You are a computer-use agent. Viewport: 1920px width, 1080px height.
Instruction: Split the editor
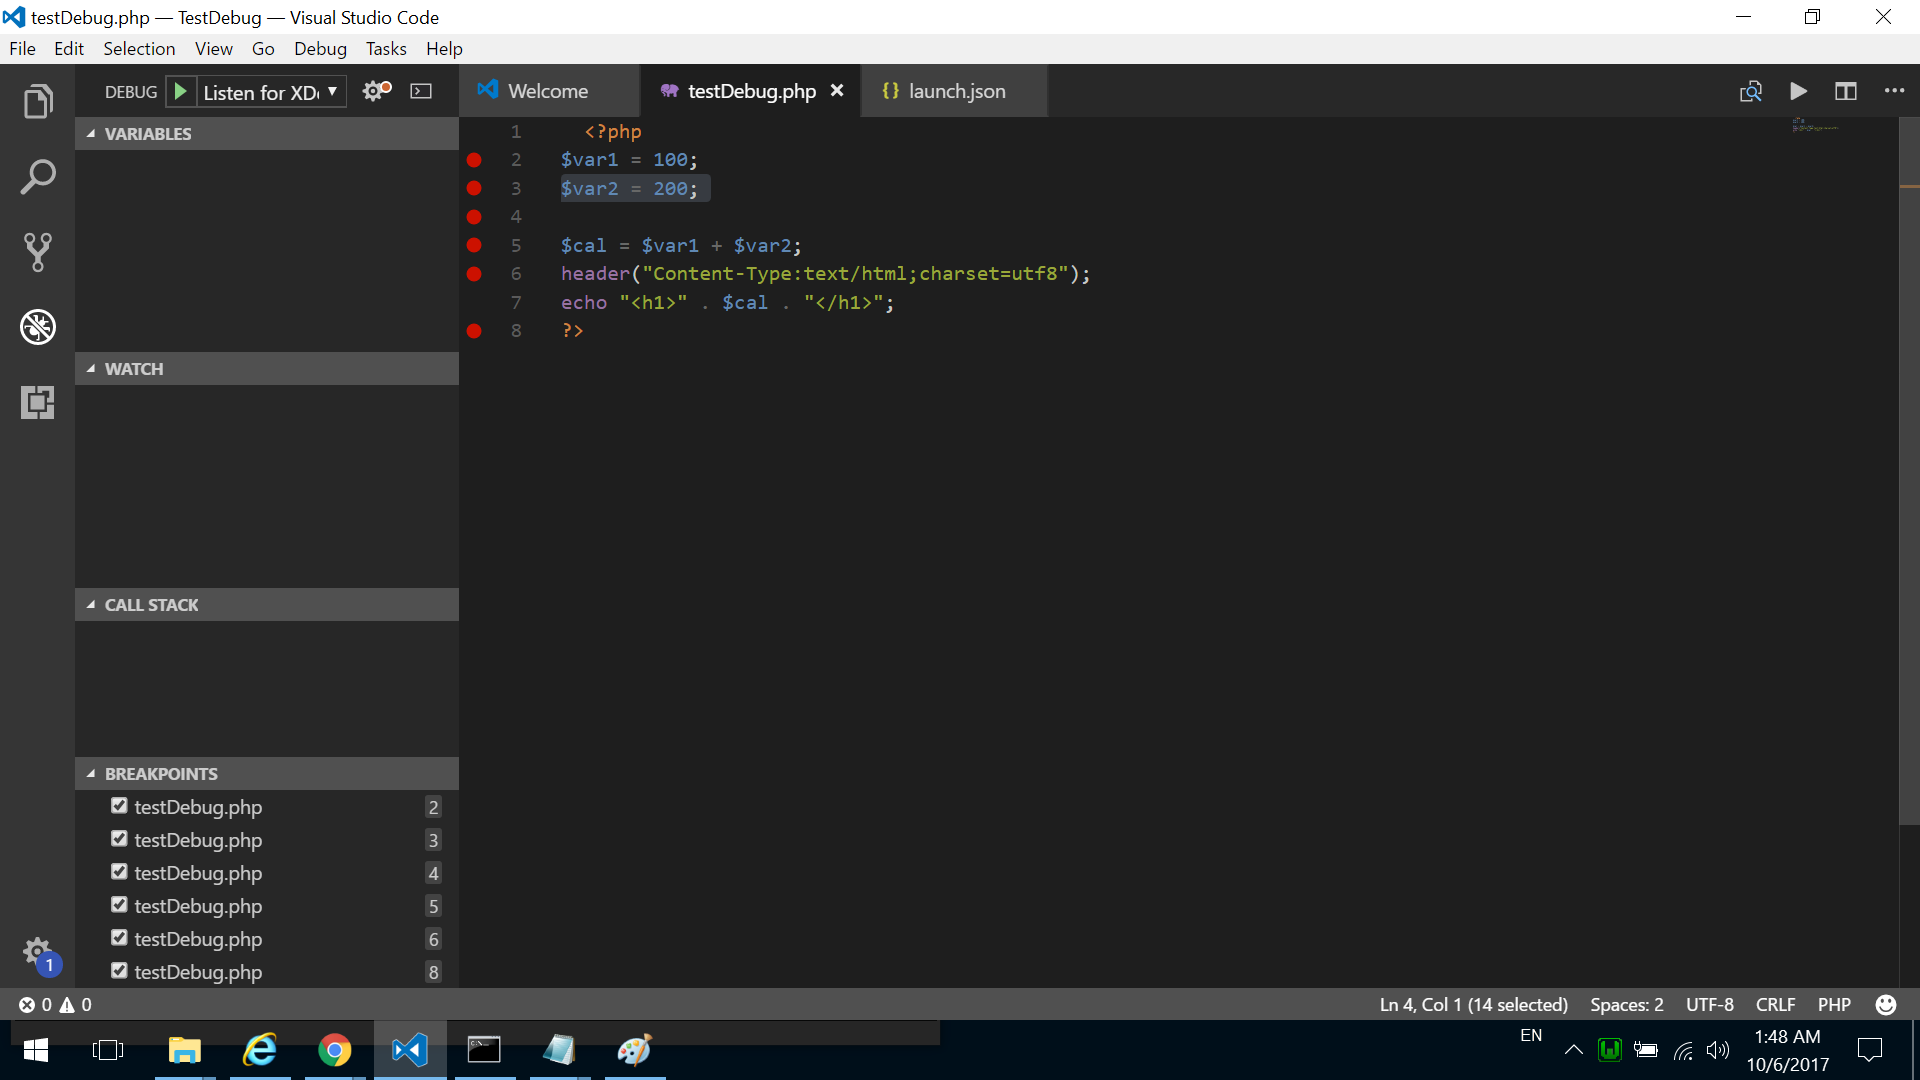pos(1846,91)
